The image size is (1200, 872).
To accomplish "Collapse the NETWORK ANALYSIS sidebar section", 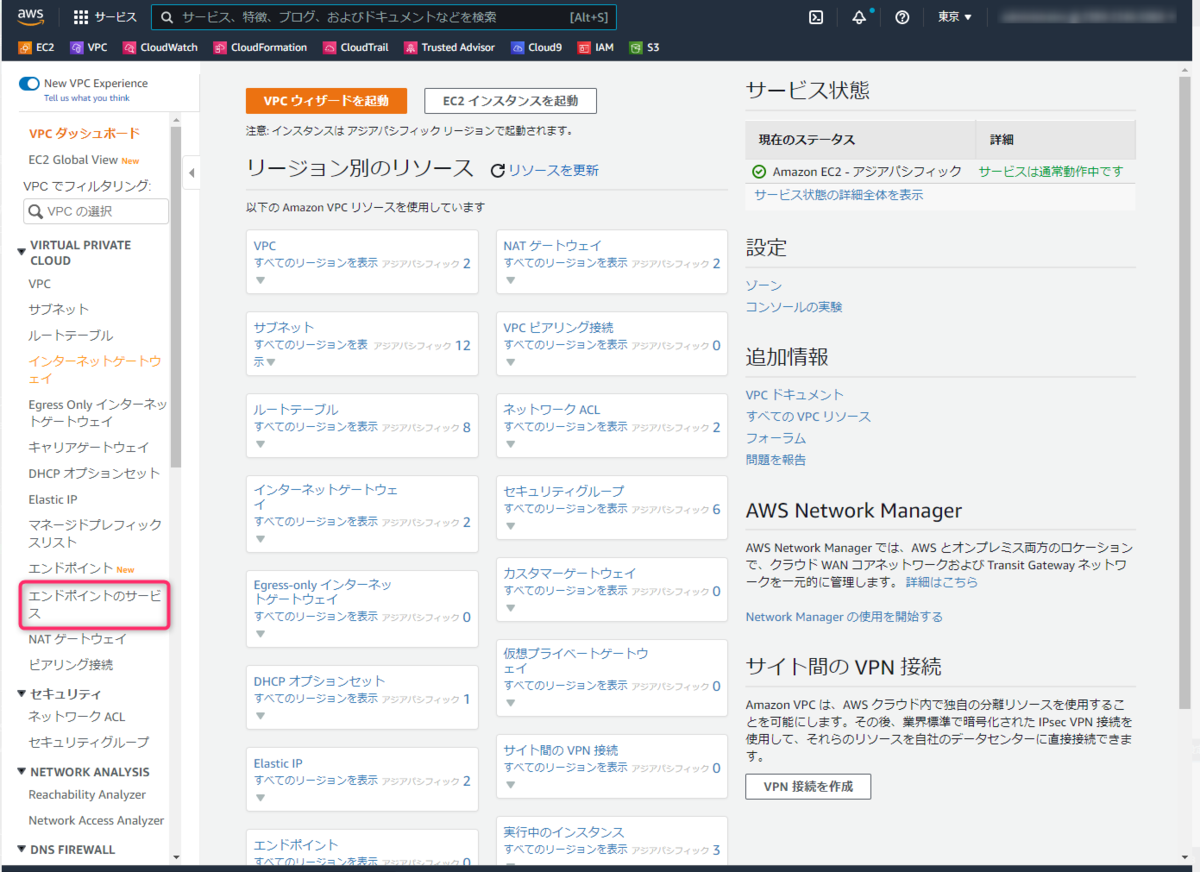I will click(x=22, y=772).
